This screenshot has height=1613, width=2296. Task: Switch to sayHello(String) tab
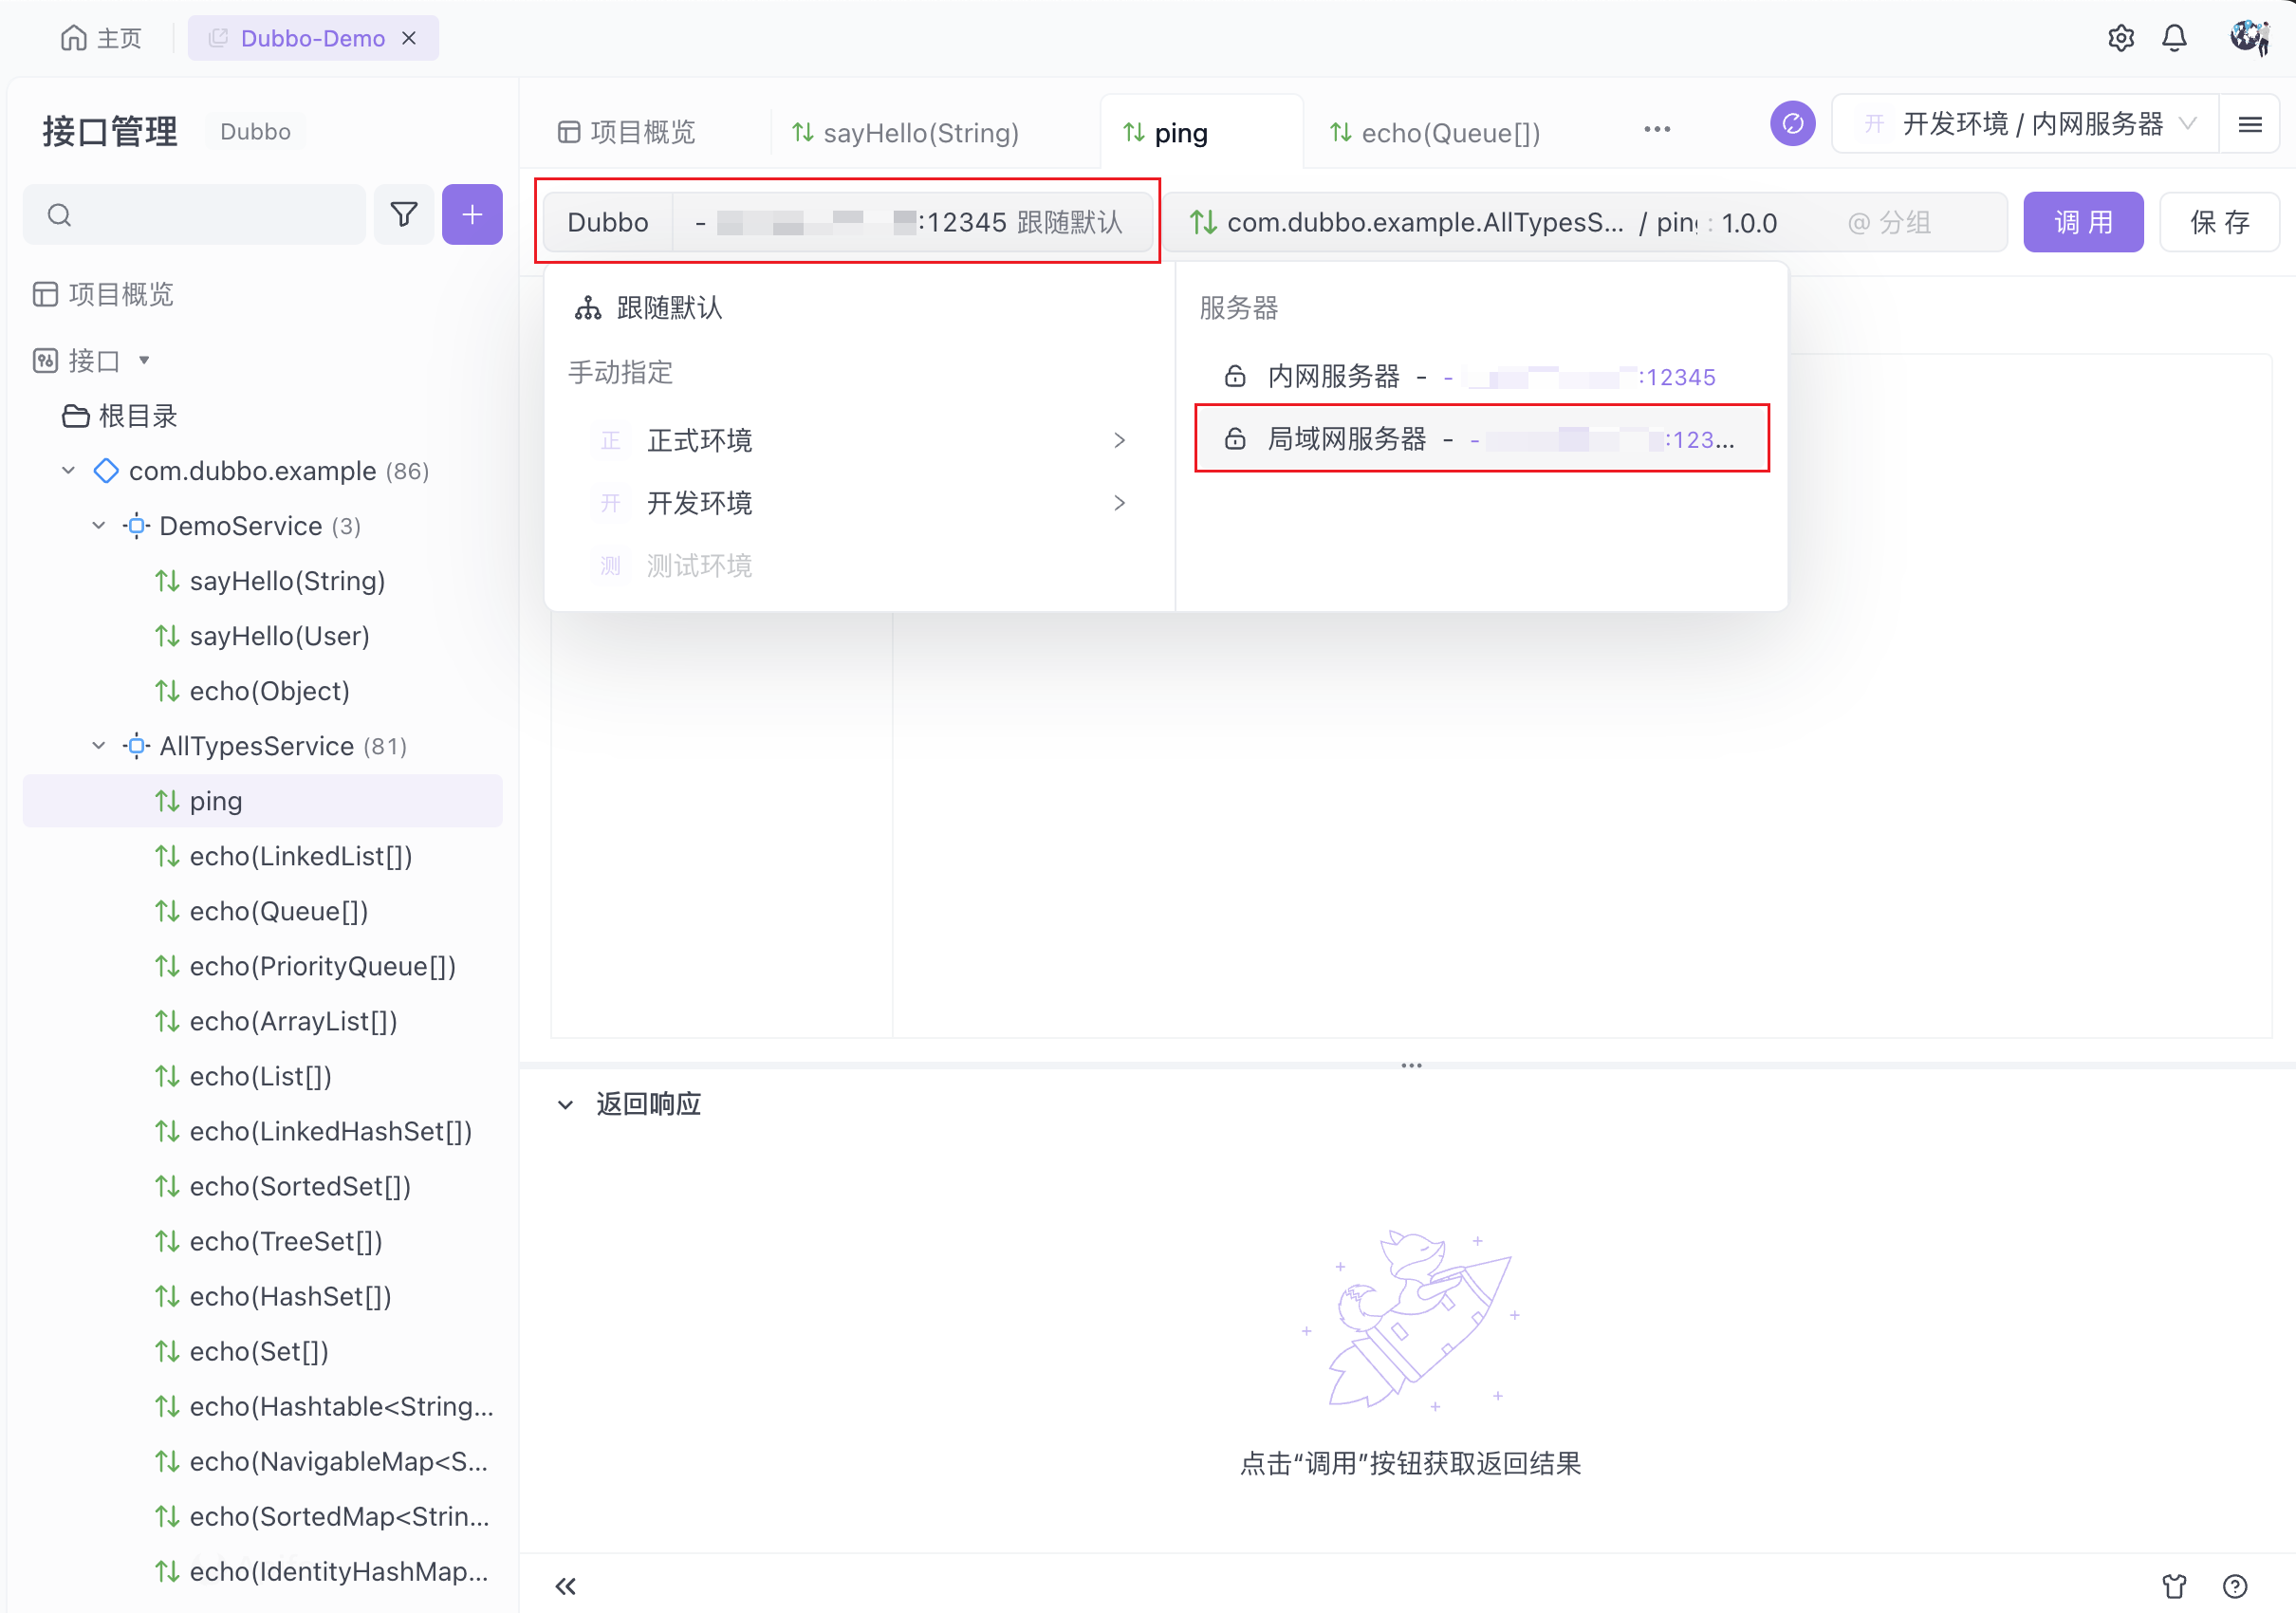coord(920,133)
